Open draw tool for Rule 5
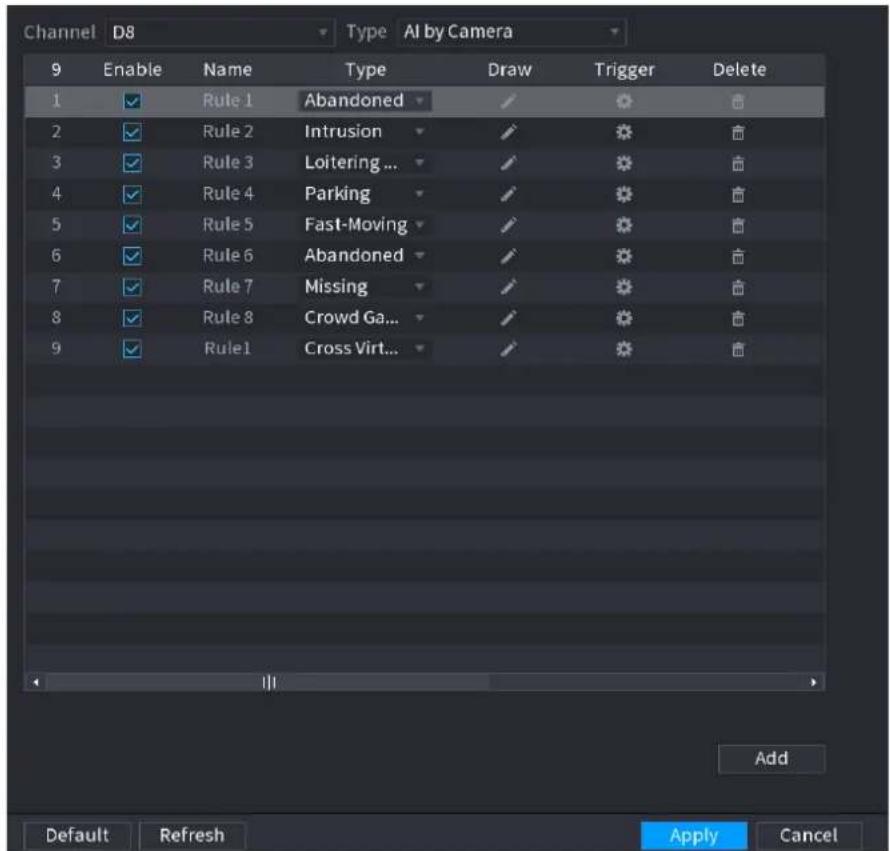The image size is (890, 851). pos(508,225)
